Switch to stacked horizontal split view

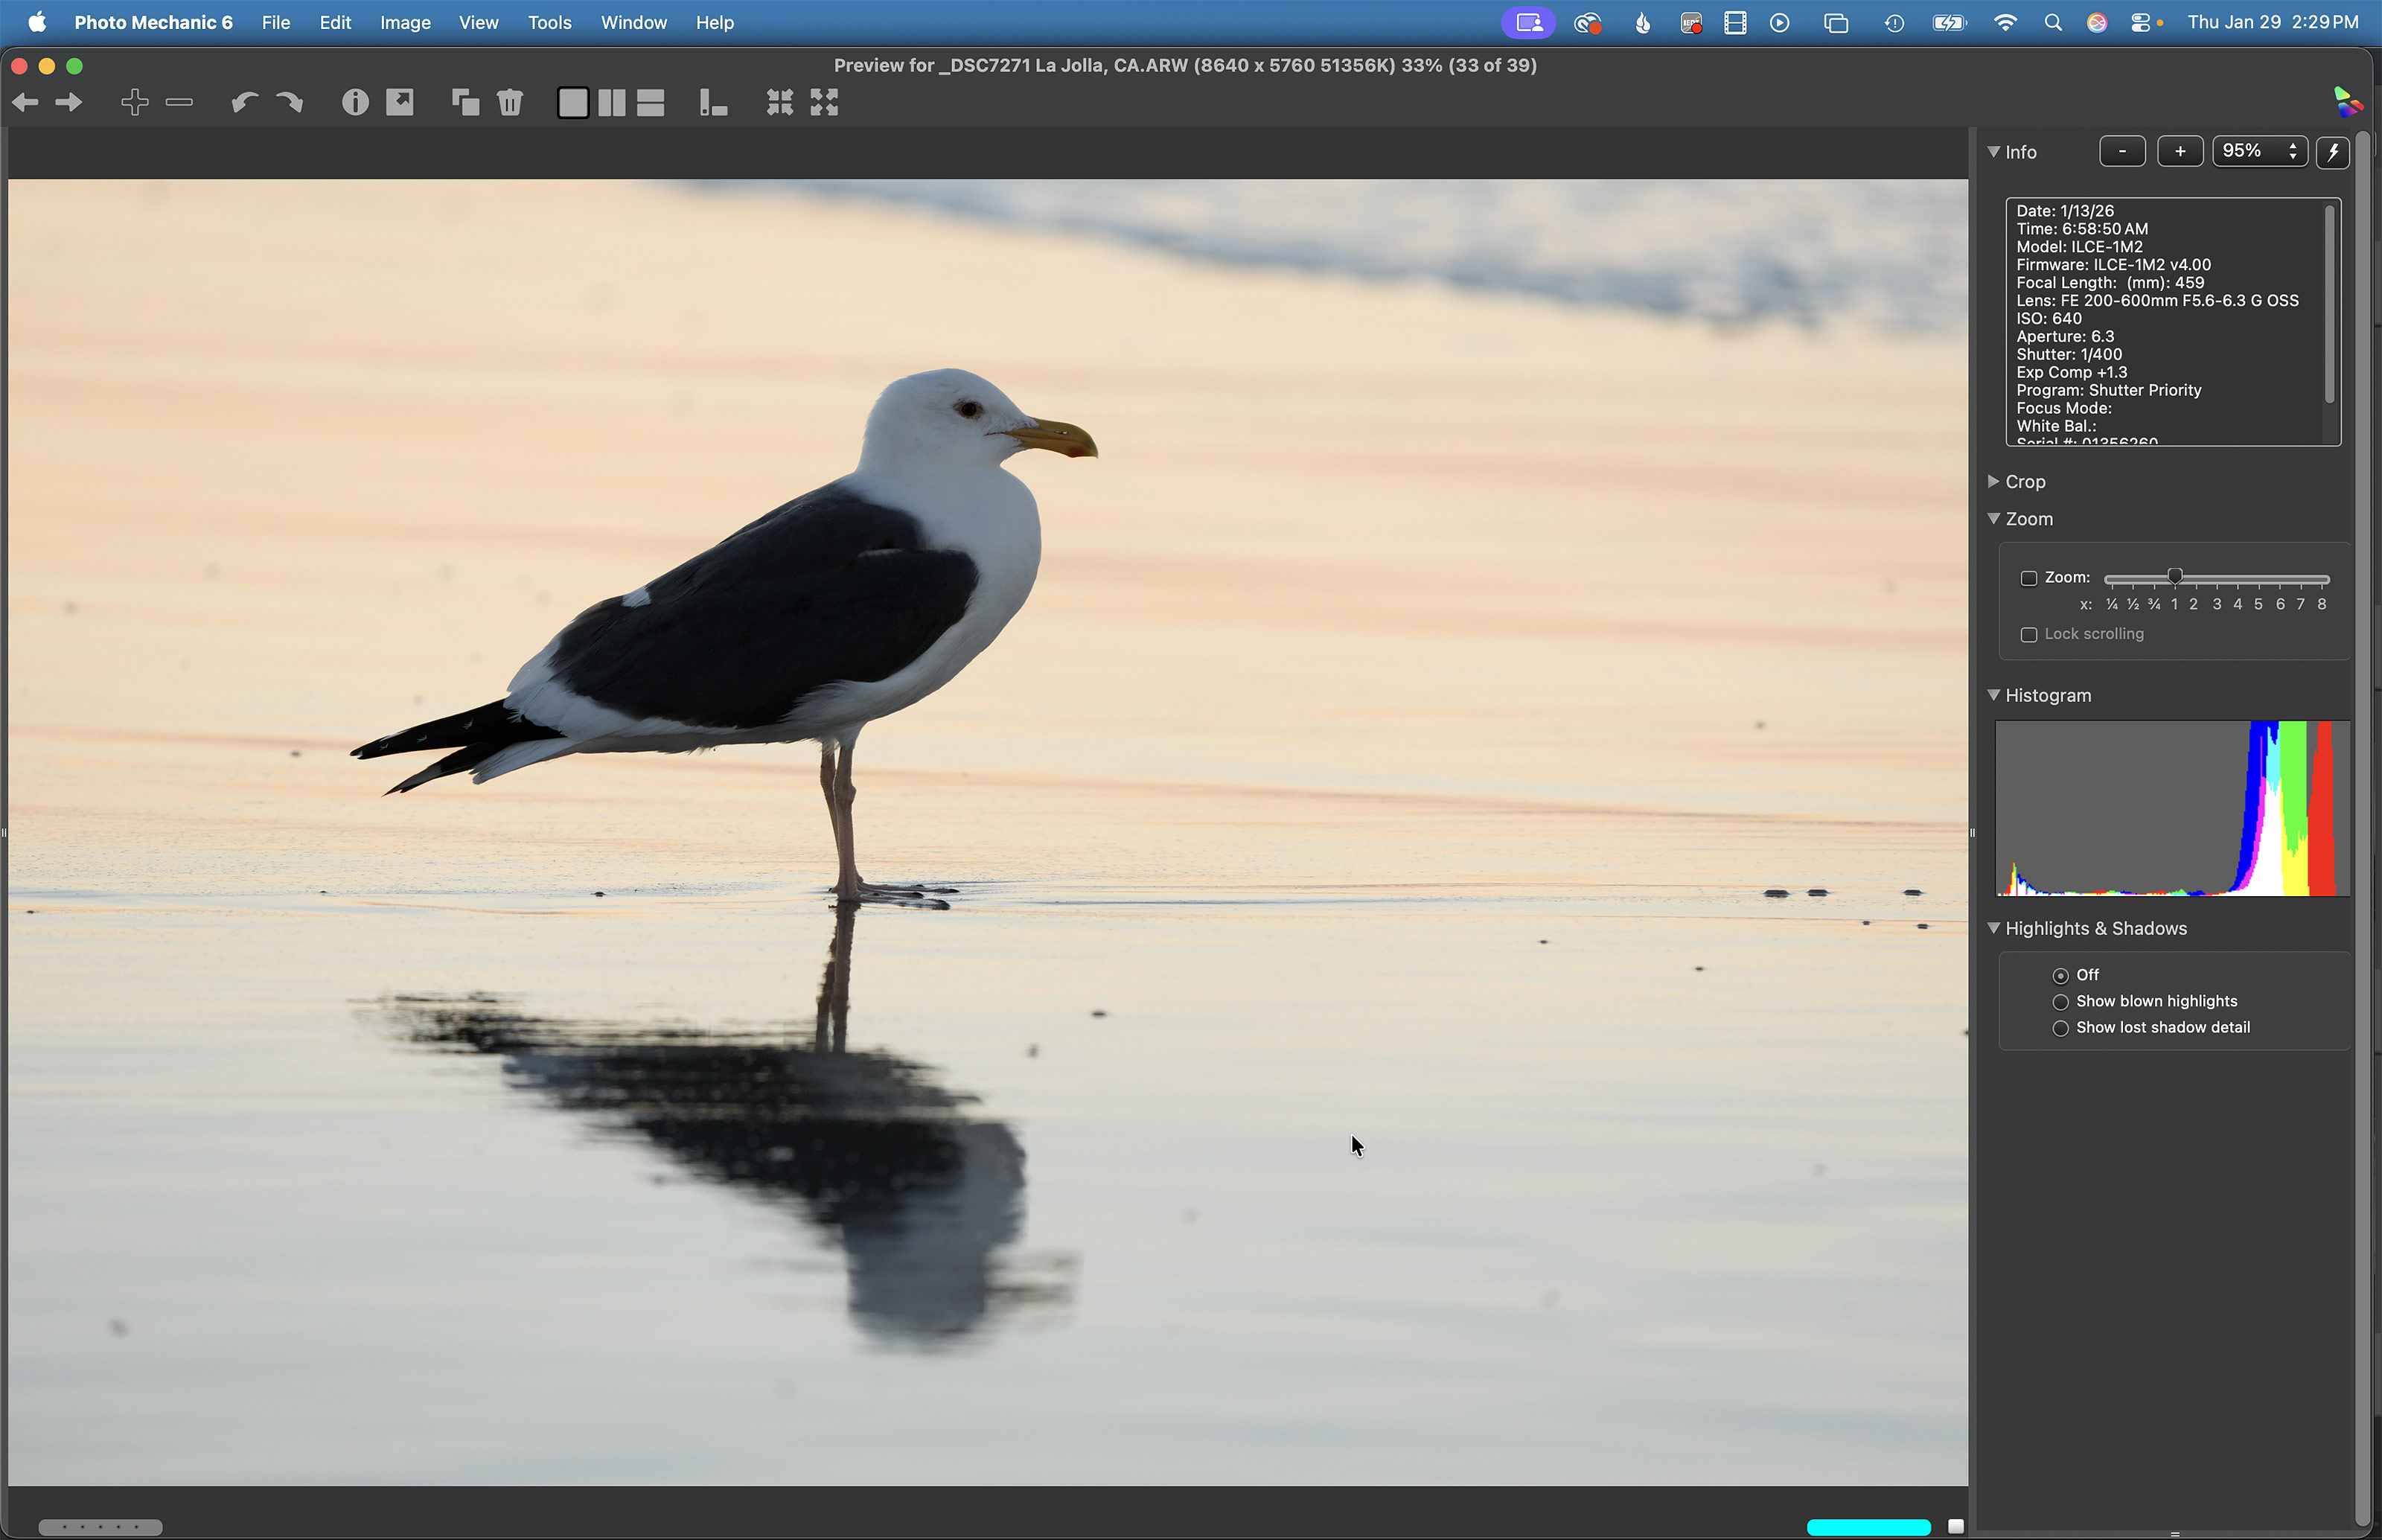click(x=651, y=102)
